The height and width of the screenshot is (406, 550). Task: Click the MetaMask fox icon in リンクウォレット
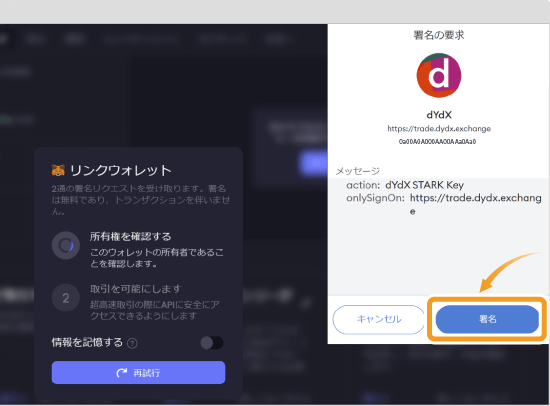pos(58,170)
